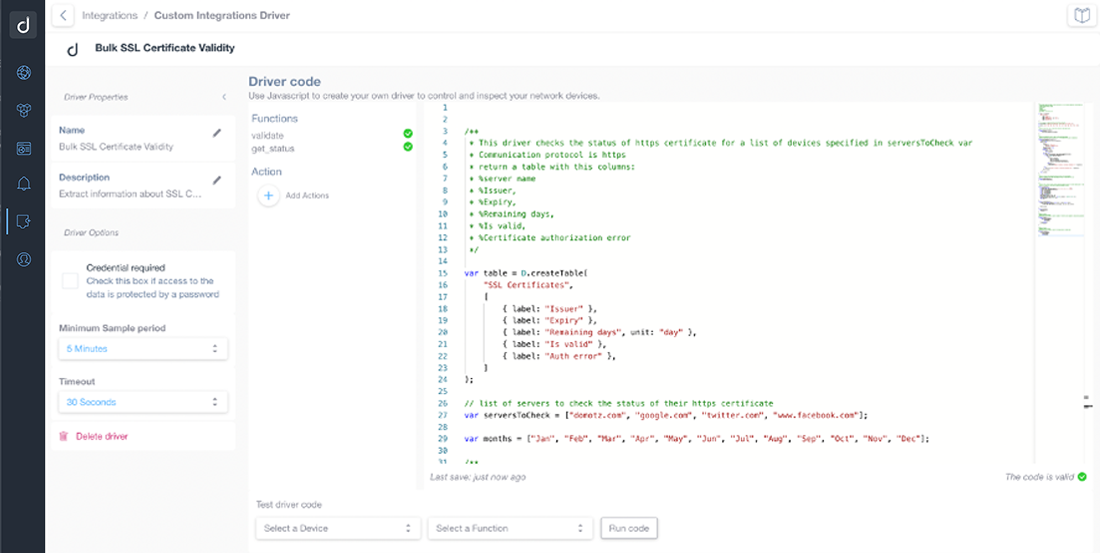Click the Domotz icon beside driver title

[72, 49]
